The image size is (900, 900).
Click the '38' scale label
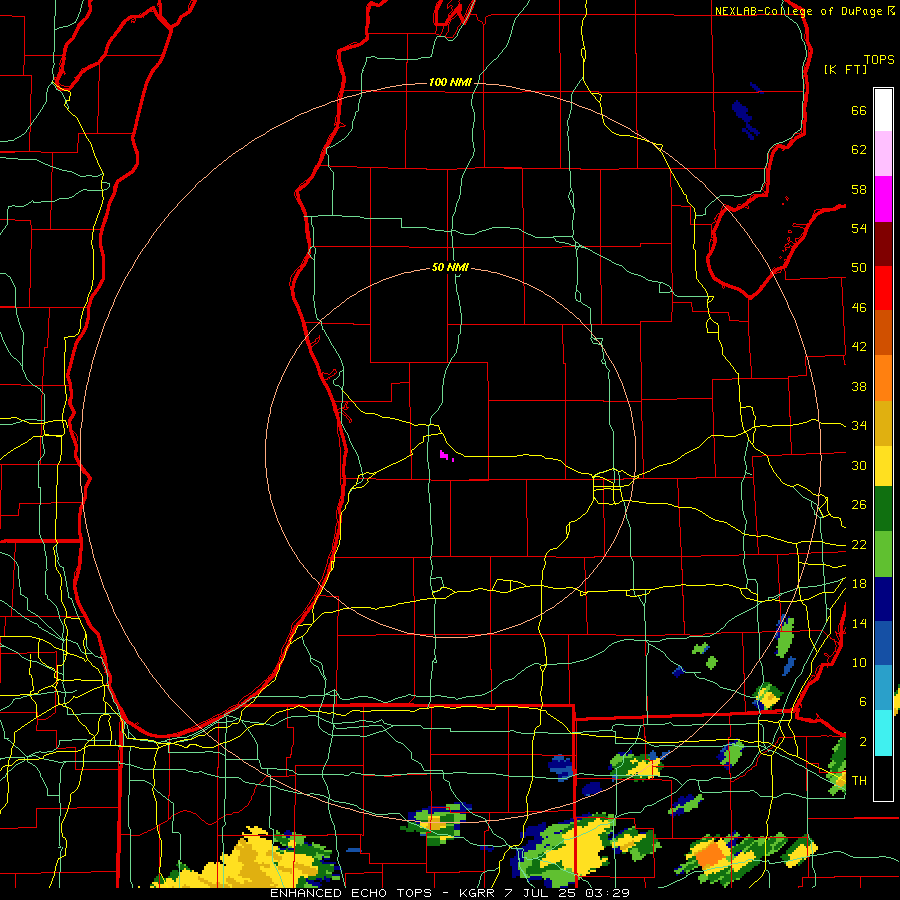(x=859, y=386)
